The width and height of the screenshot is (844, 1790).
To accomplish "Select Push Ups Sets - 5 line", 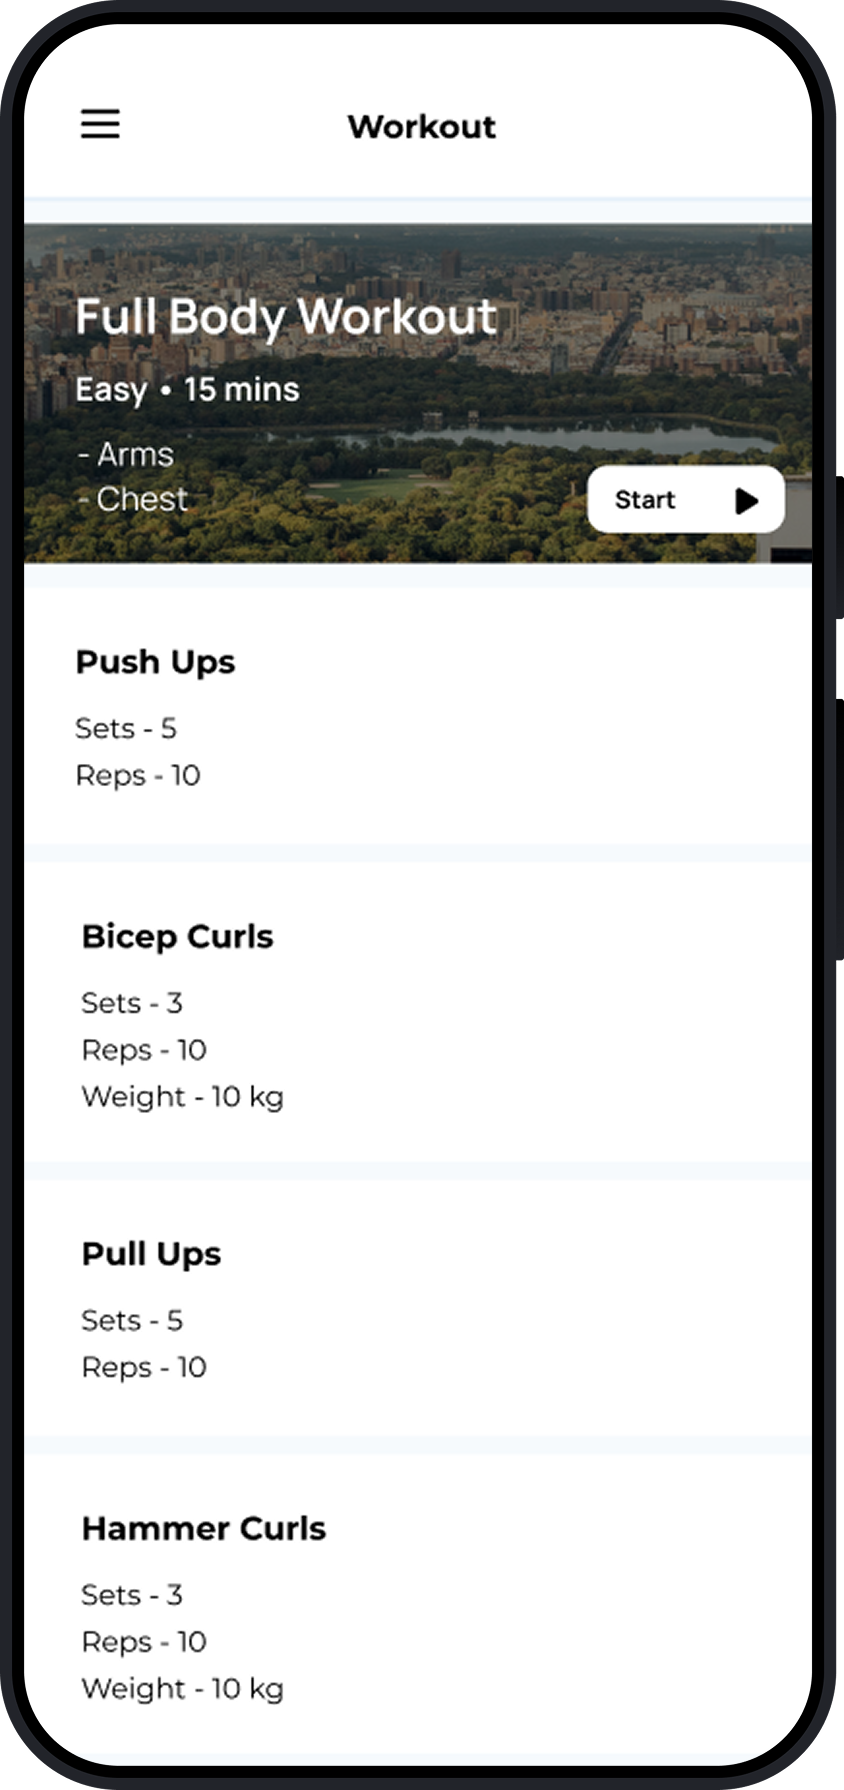I will [126, 728].
